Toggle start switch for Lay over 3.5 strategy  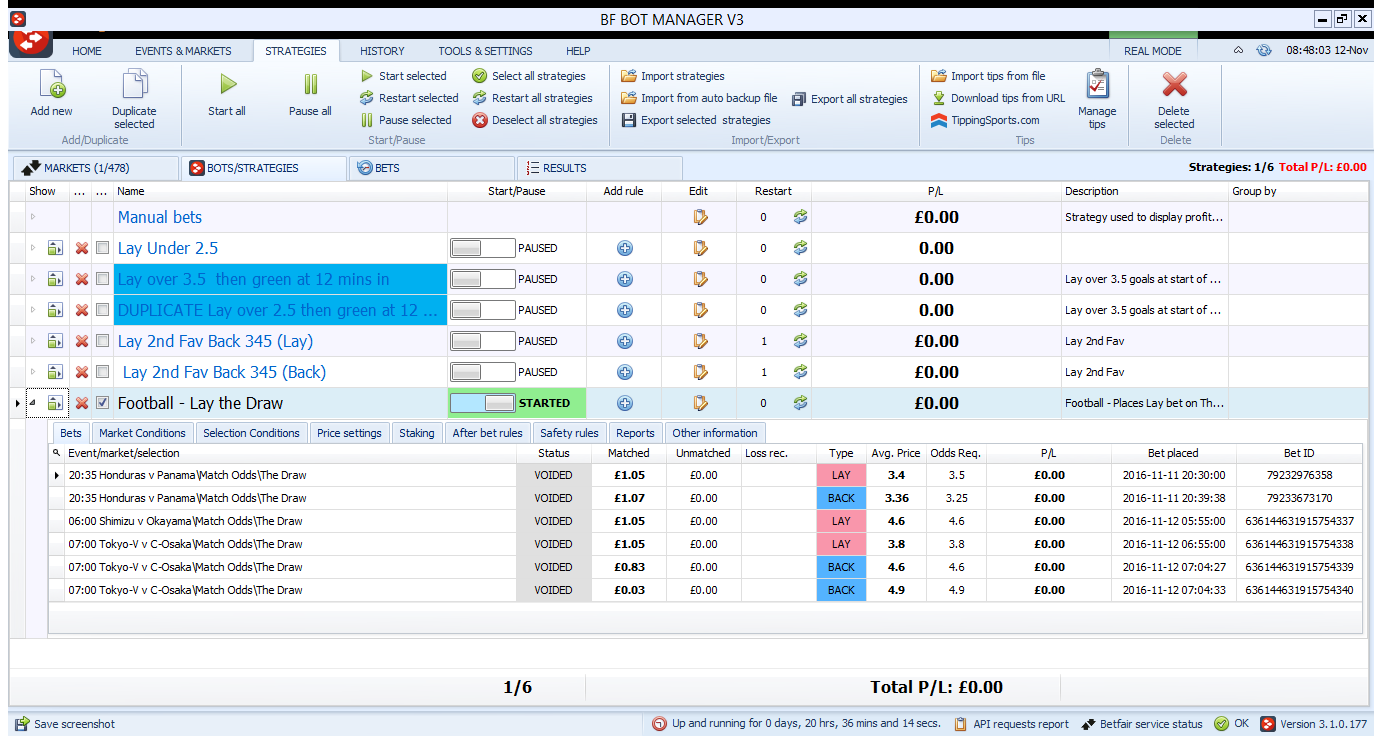click(483, 279)
